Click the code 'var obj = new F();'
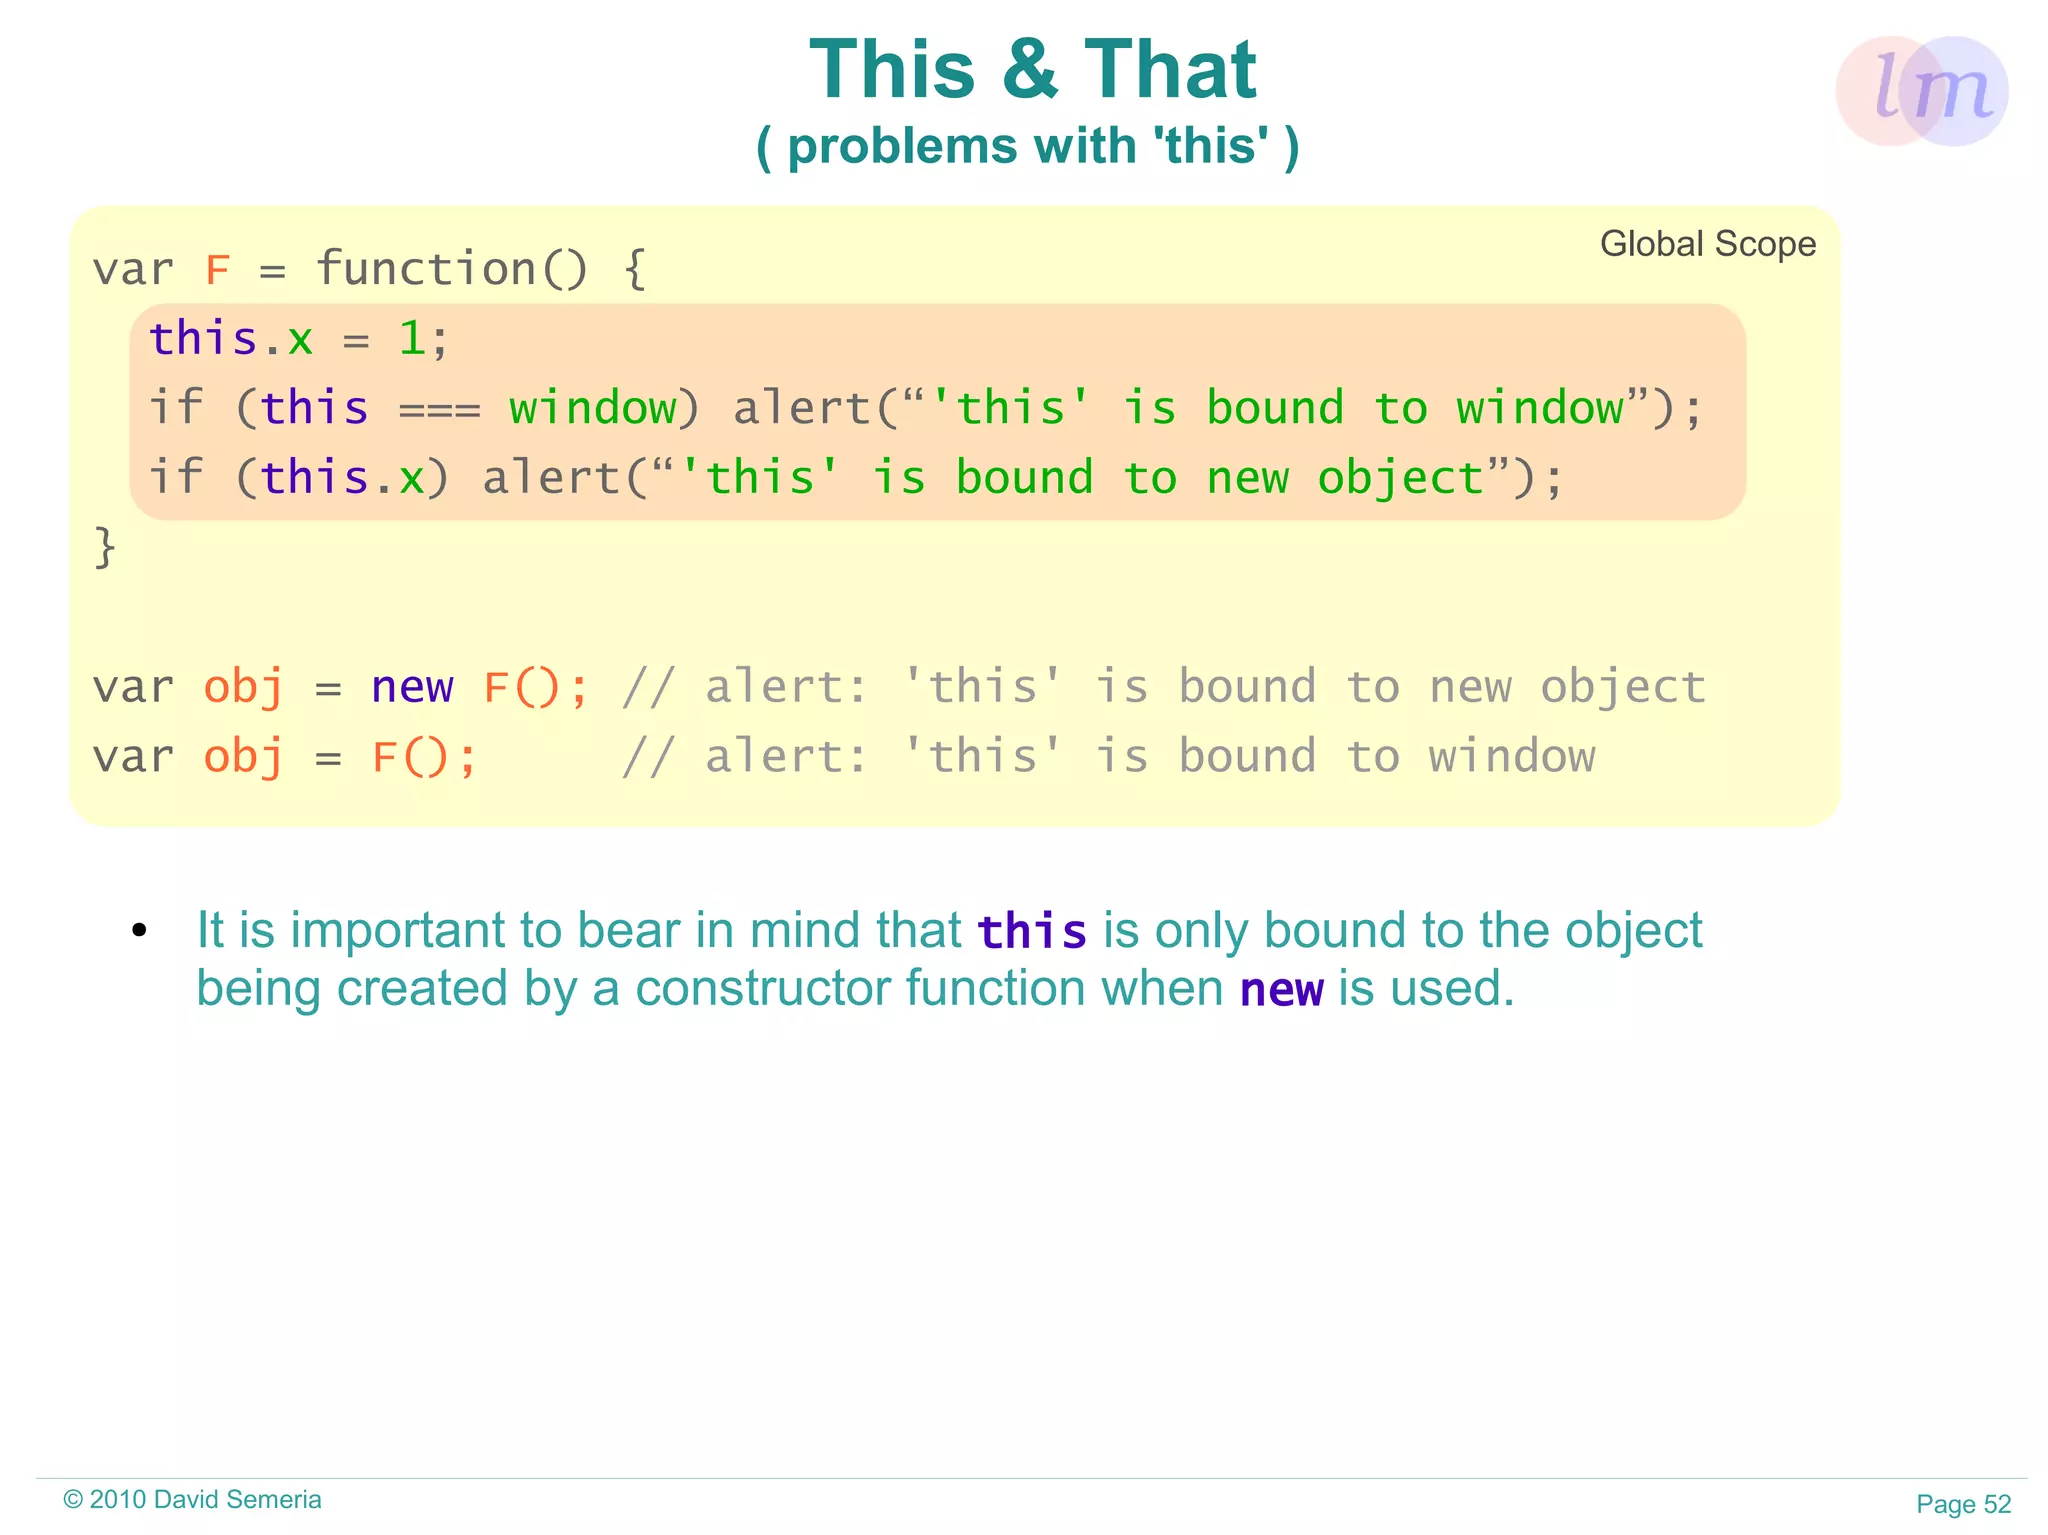Viewport: 2048px width, 1535px height. [341, 688]
